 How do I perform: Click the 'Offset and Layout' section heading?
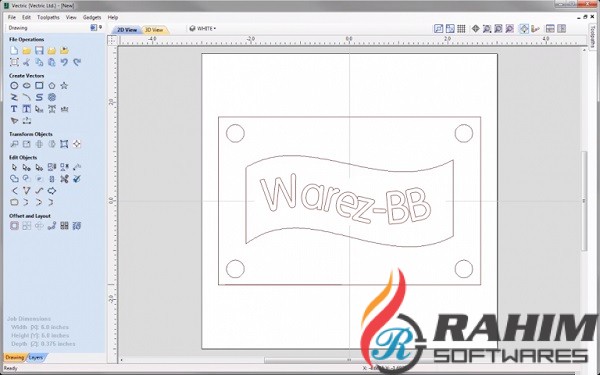30,216
